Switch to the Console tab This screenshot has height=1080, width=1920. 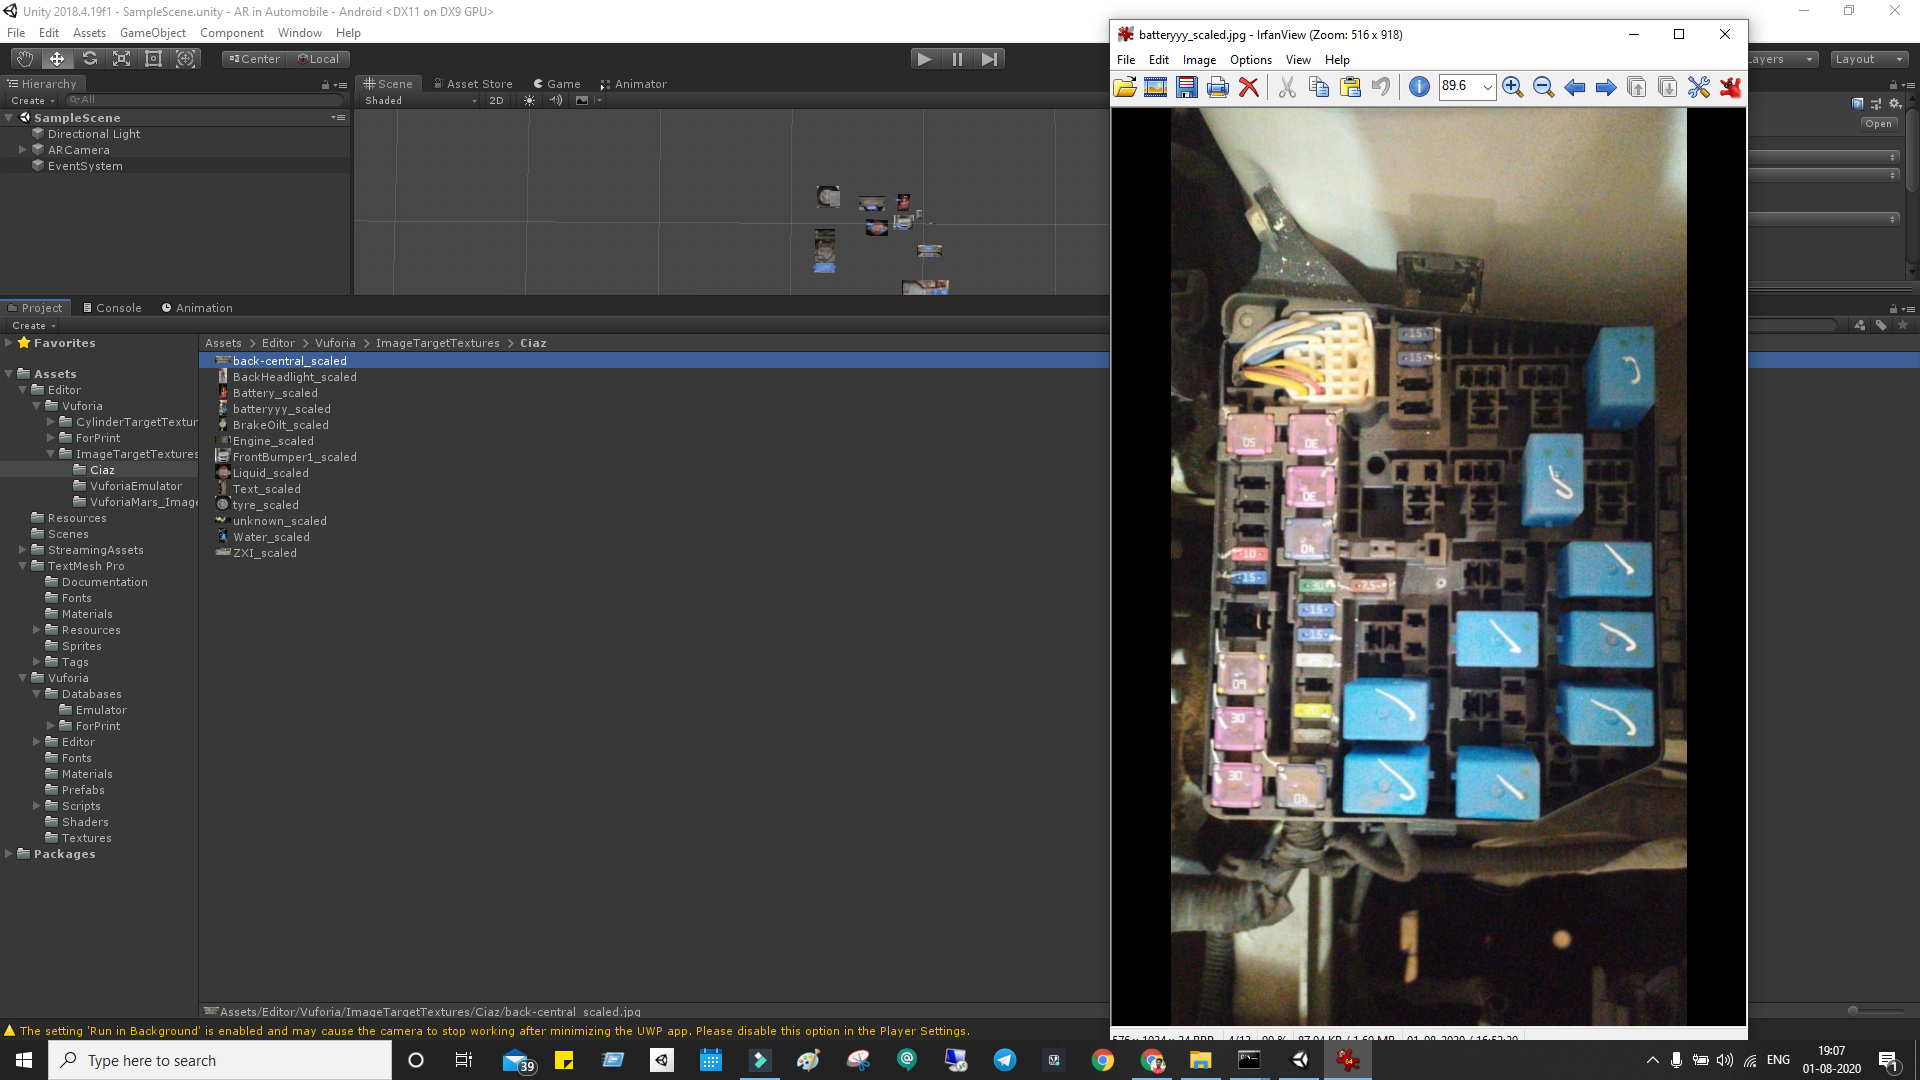tap(112, 308)
